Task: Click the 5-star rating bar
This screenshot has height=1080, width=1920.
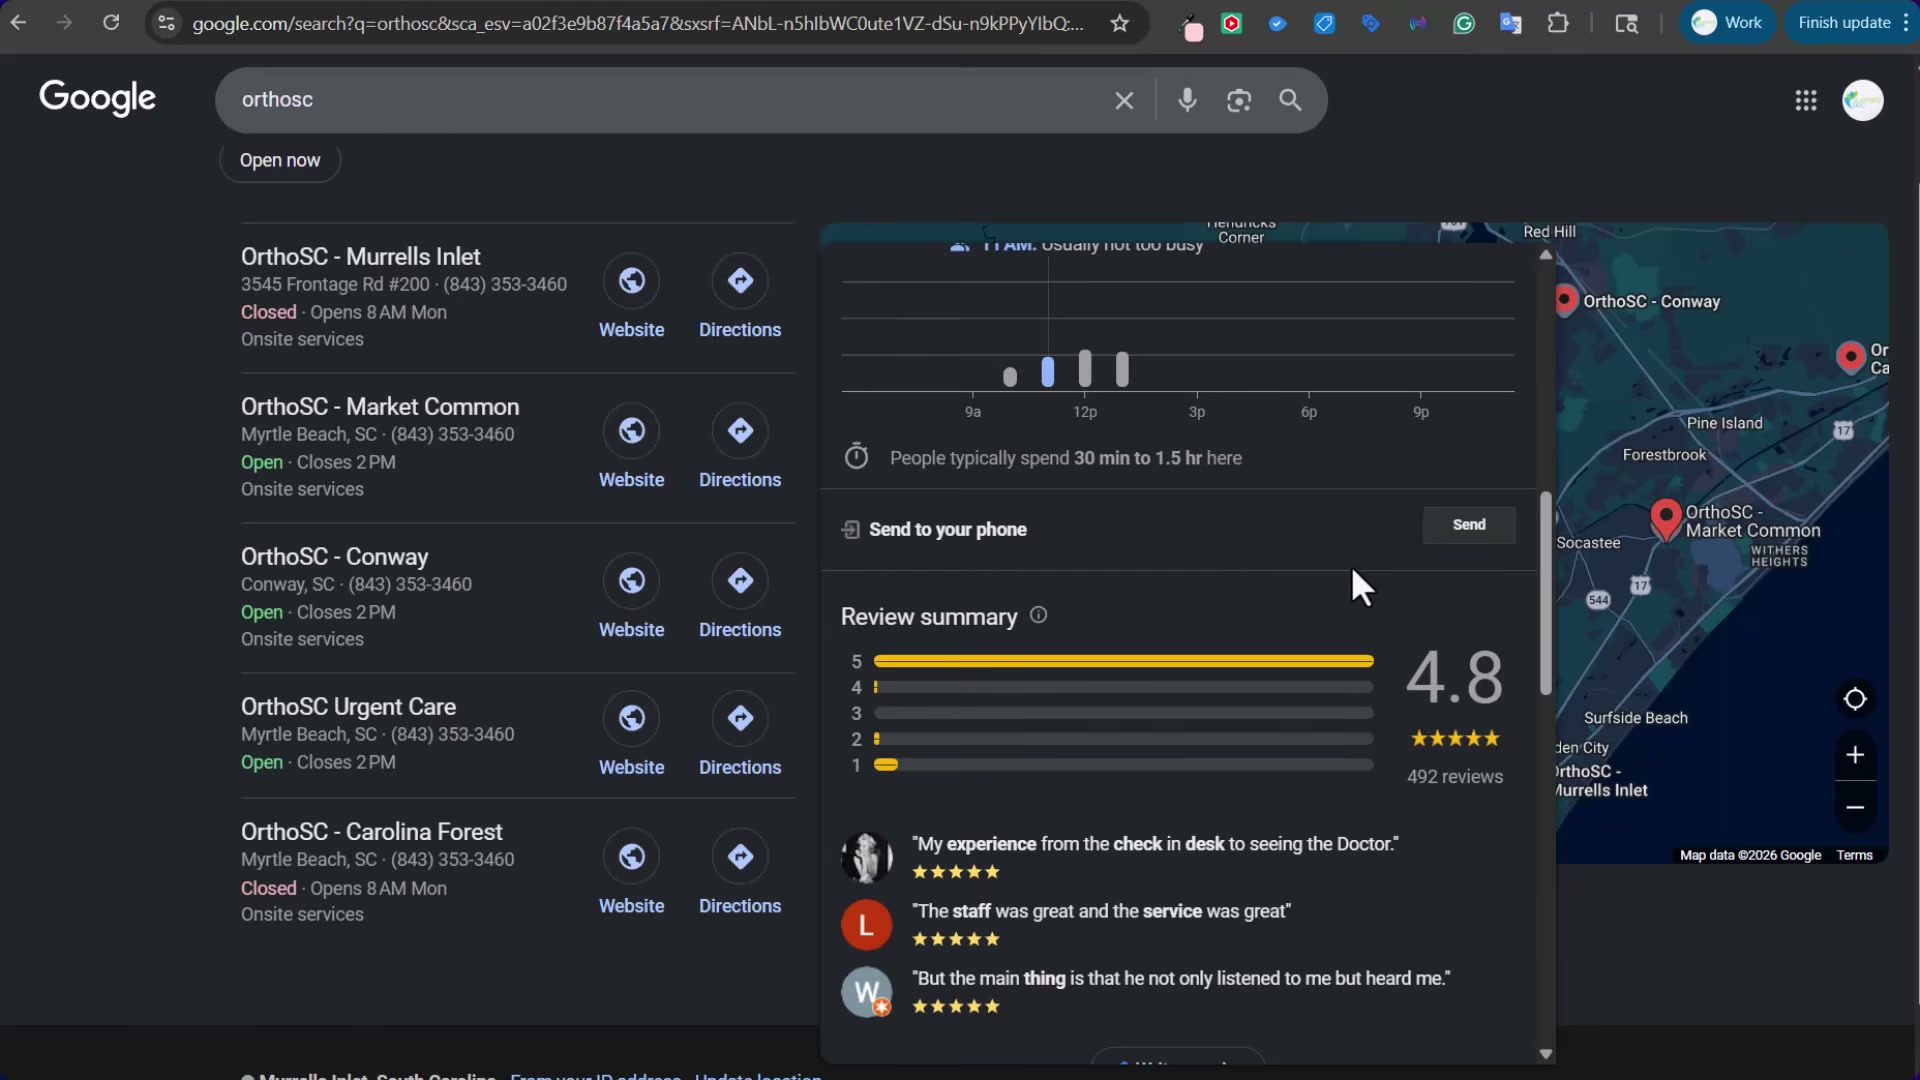Action: click(1123, 661)
